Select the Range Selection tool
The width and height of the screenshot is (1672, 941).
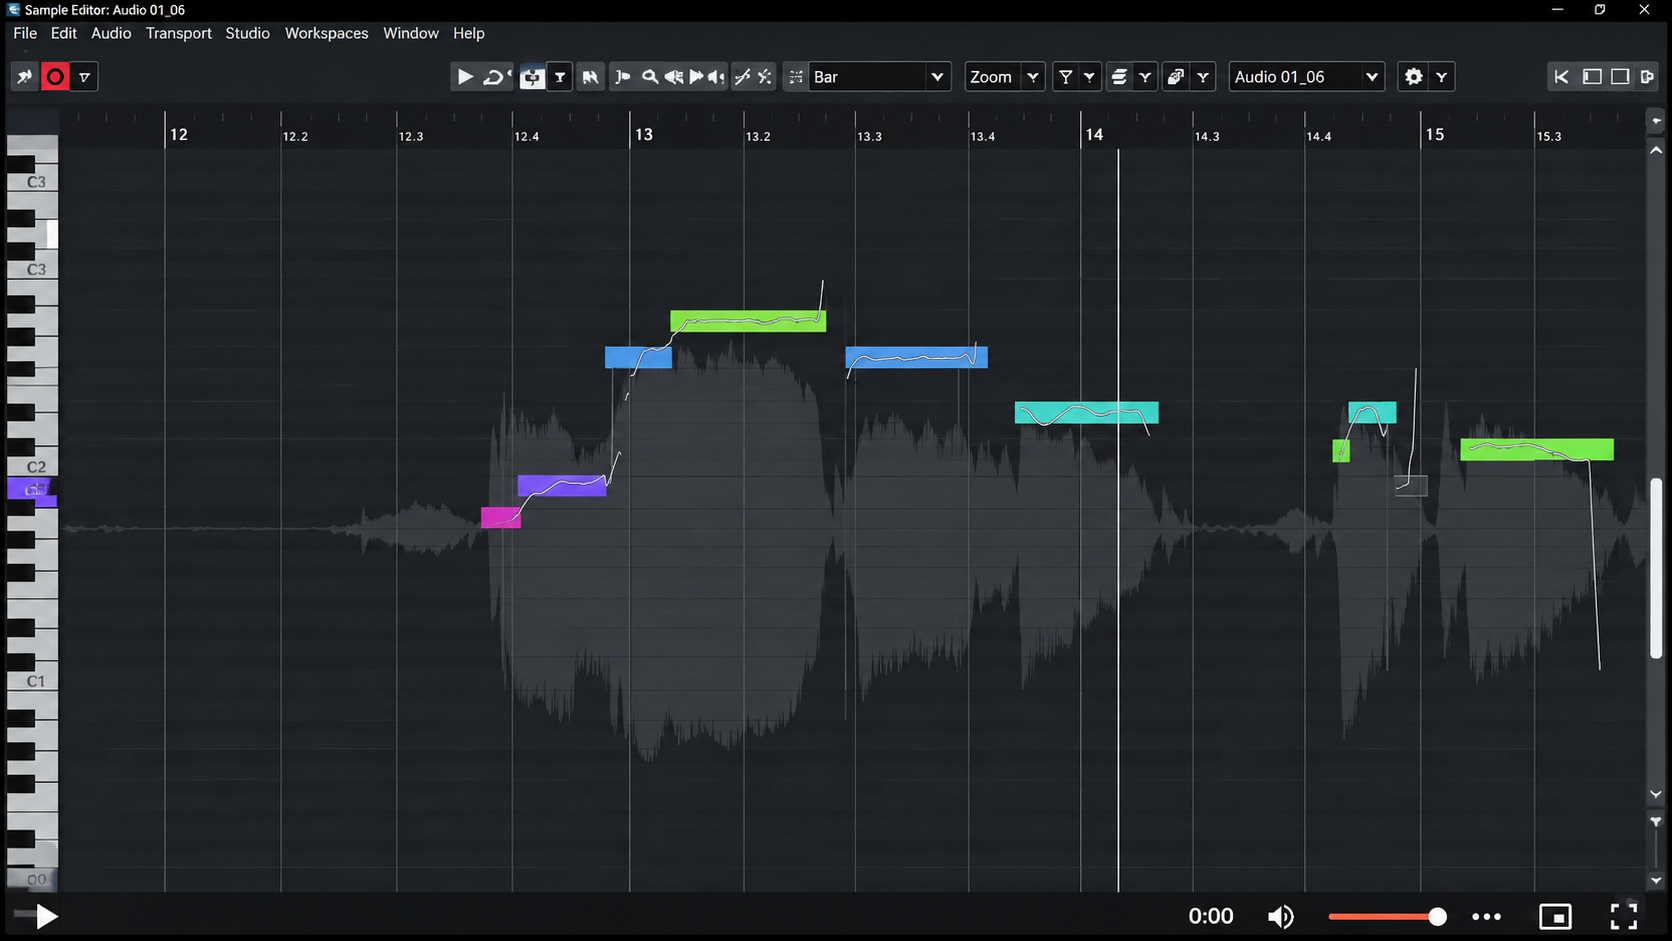[x=622, y=77]
